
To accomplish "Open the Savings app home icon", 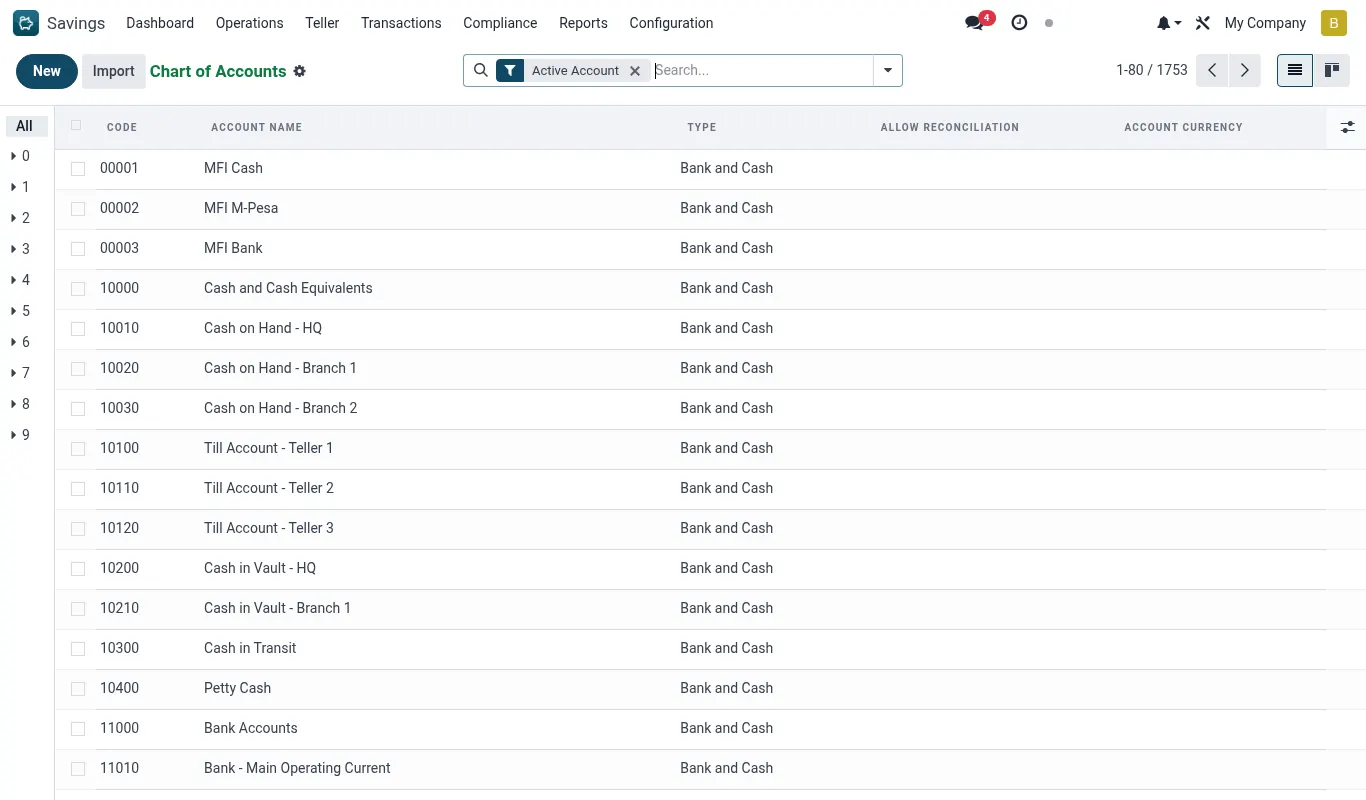I will pyautogui.click(x=26, y=23).
